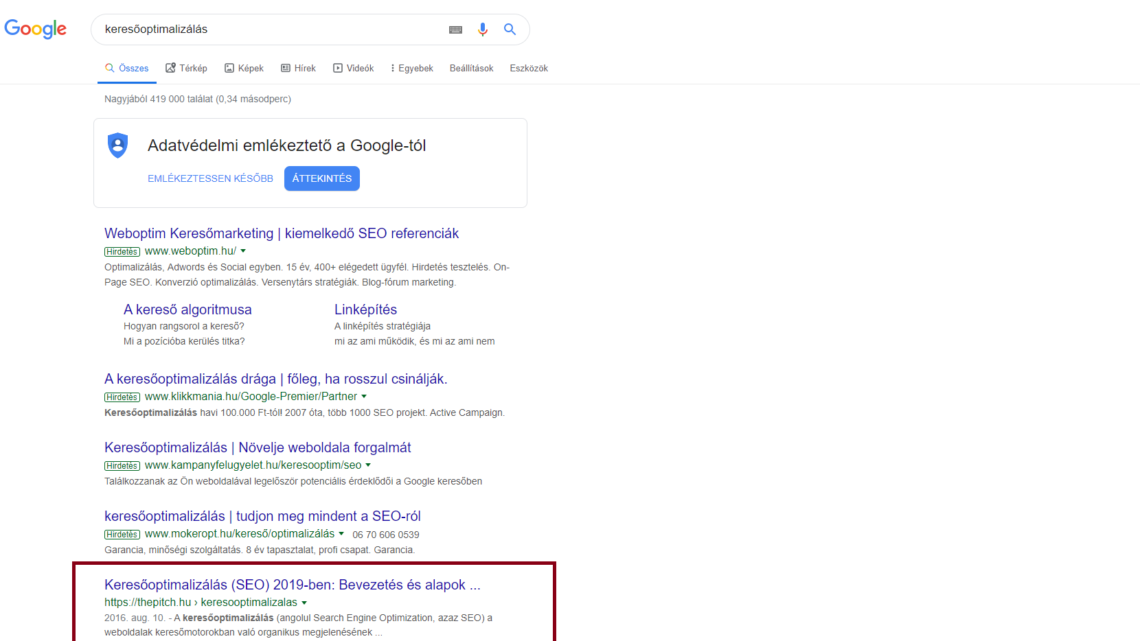Viewport: 1140px width, 641px height.
Task: Switch to the Képek tab
Action: (x=244, y=68)
